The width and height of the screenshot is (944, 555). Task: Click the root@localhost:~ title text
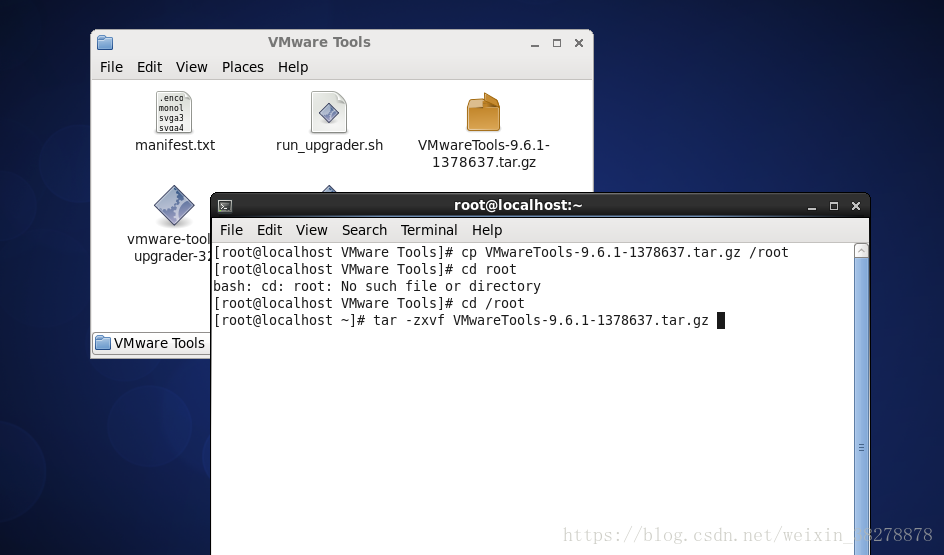(x=518, y=205)
